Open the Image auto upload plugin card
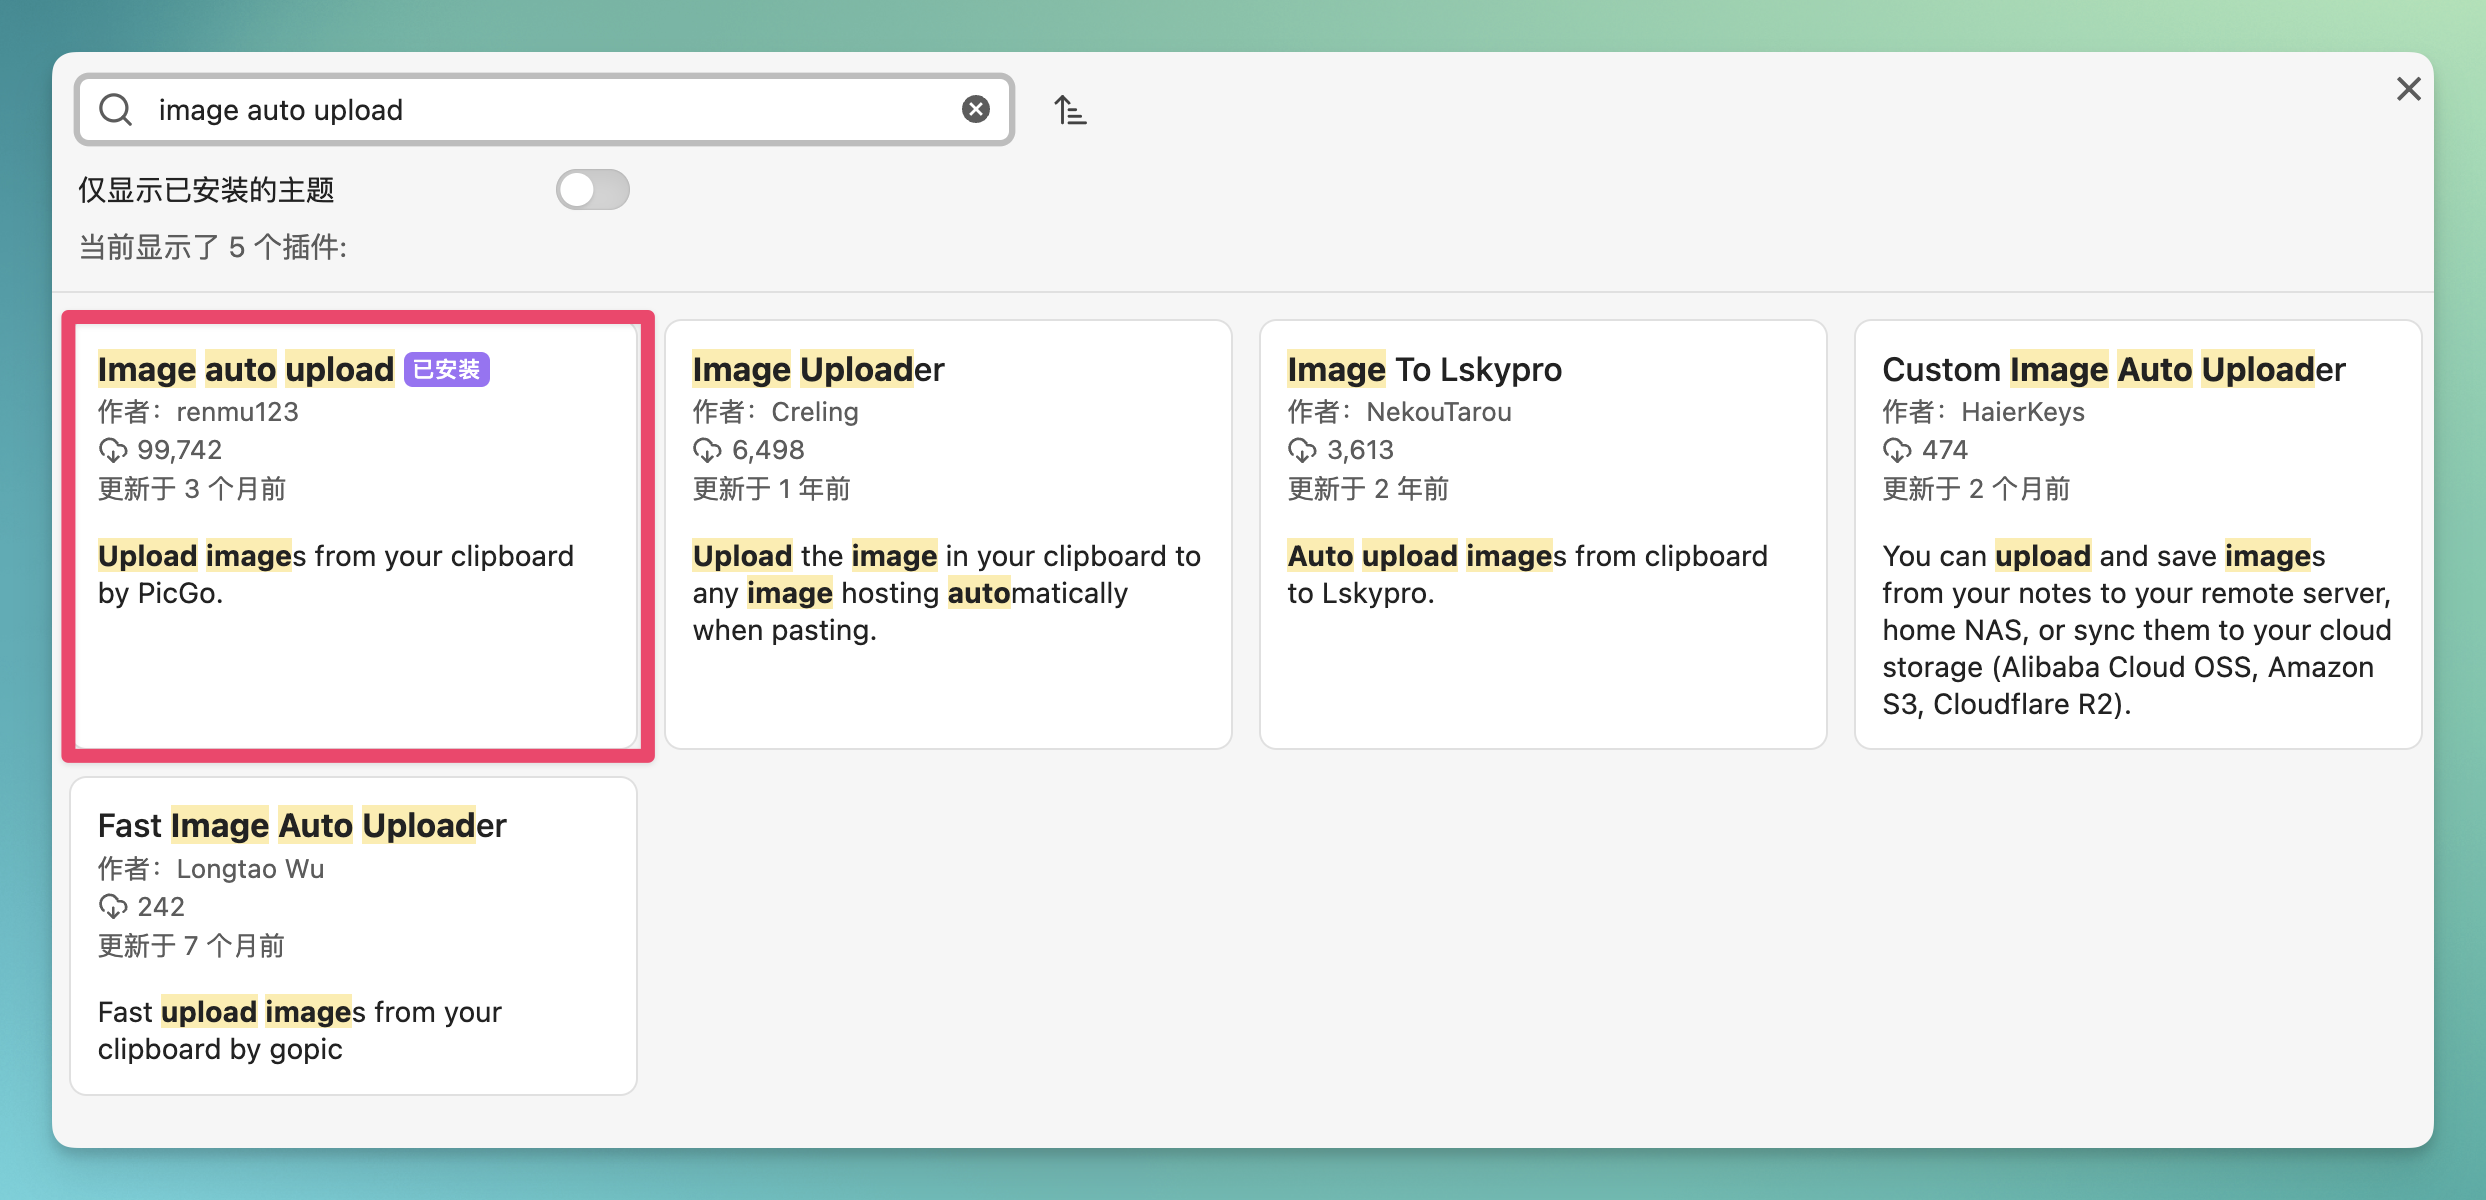 354,535
